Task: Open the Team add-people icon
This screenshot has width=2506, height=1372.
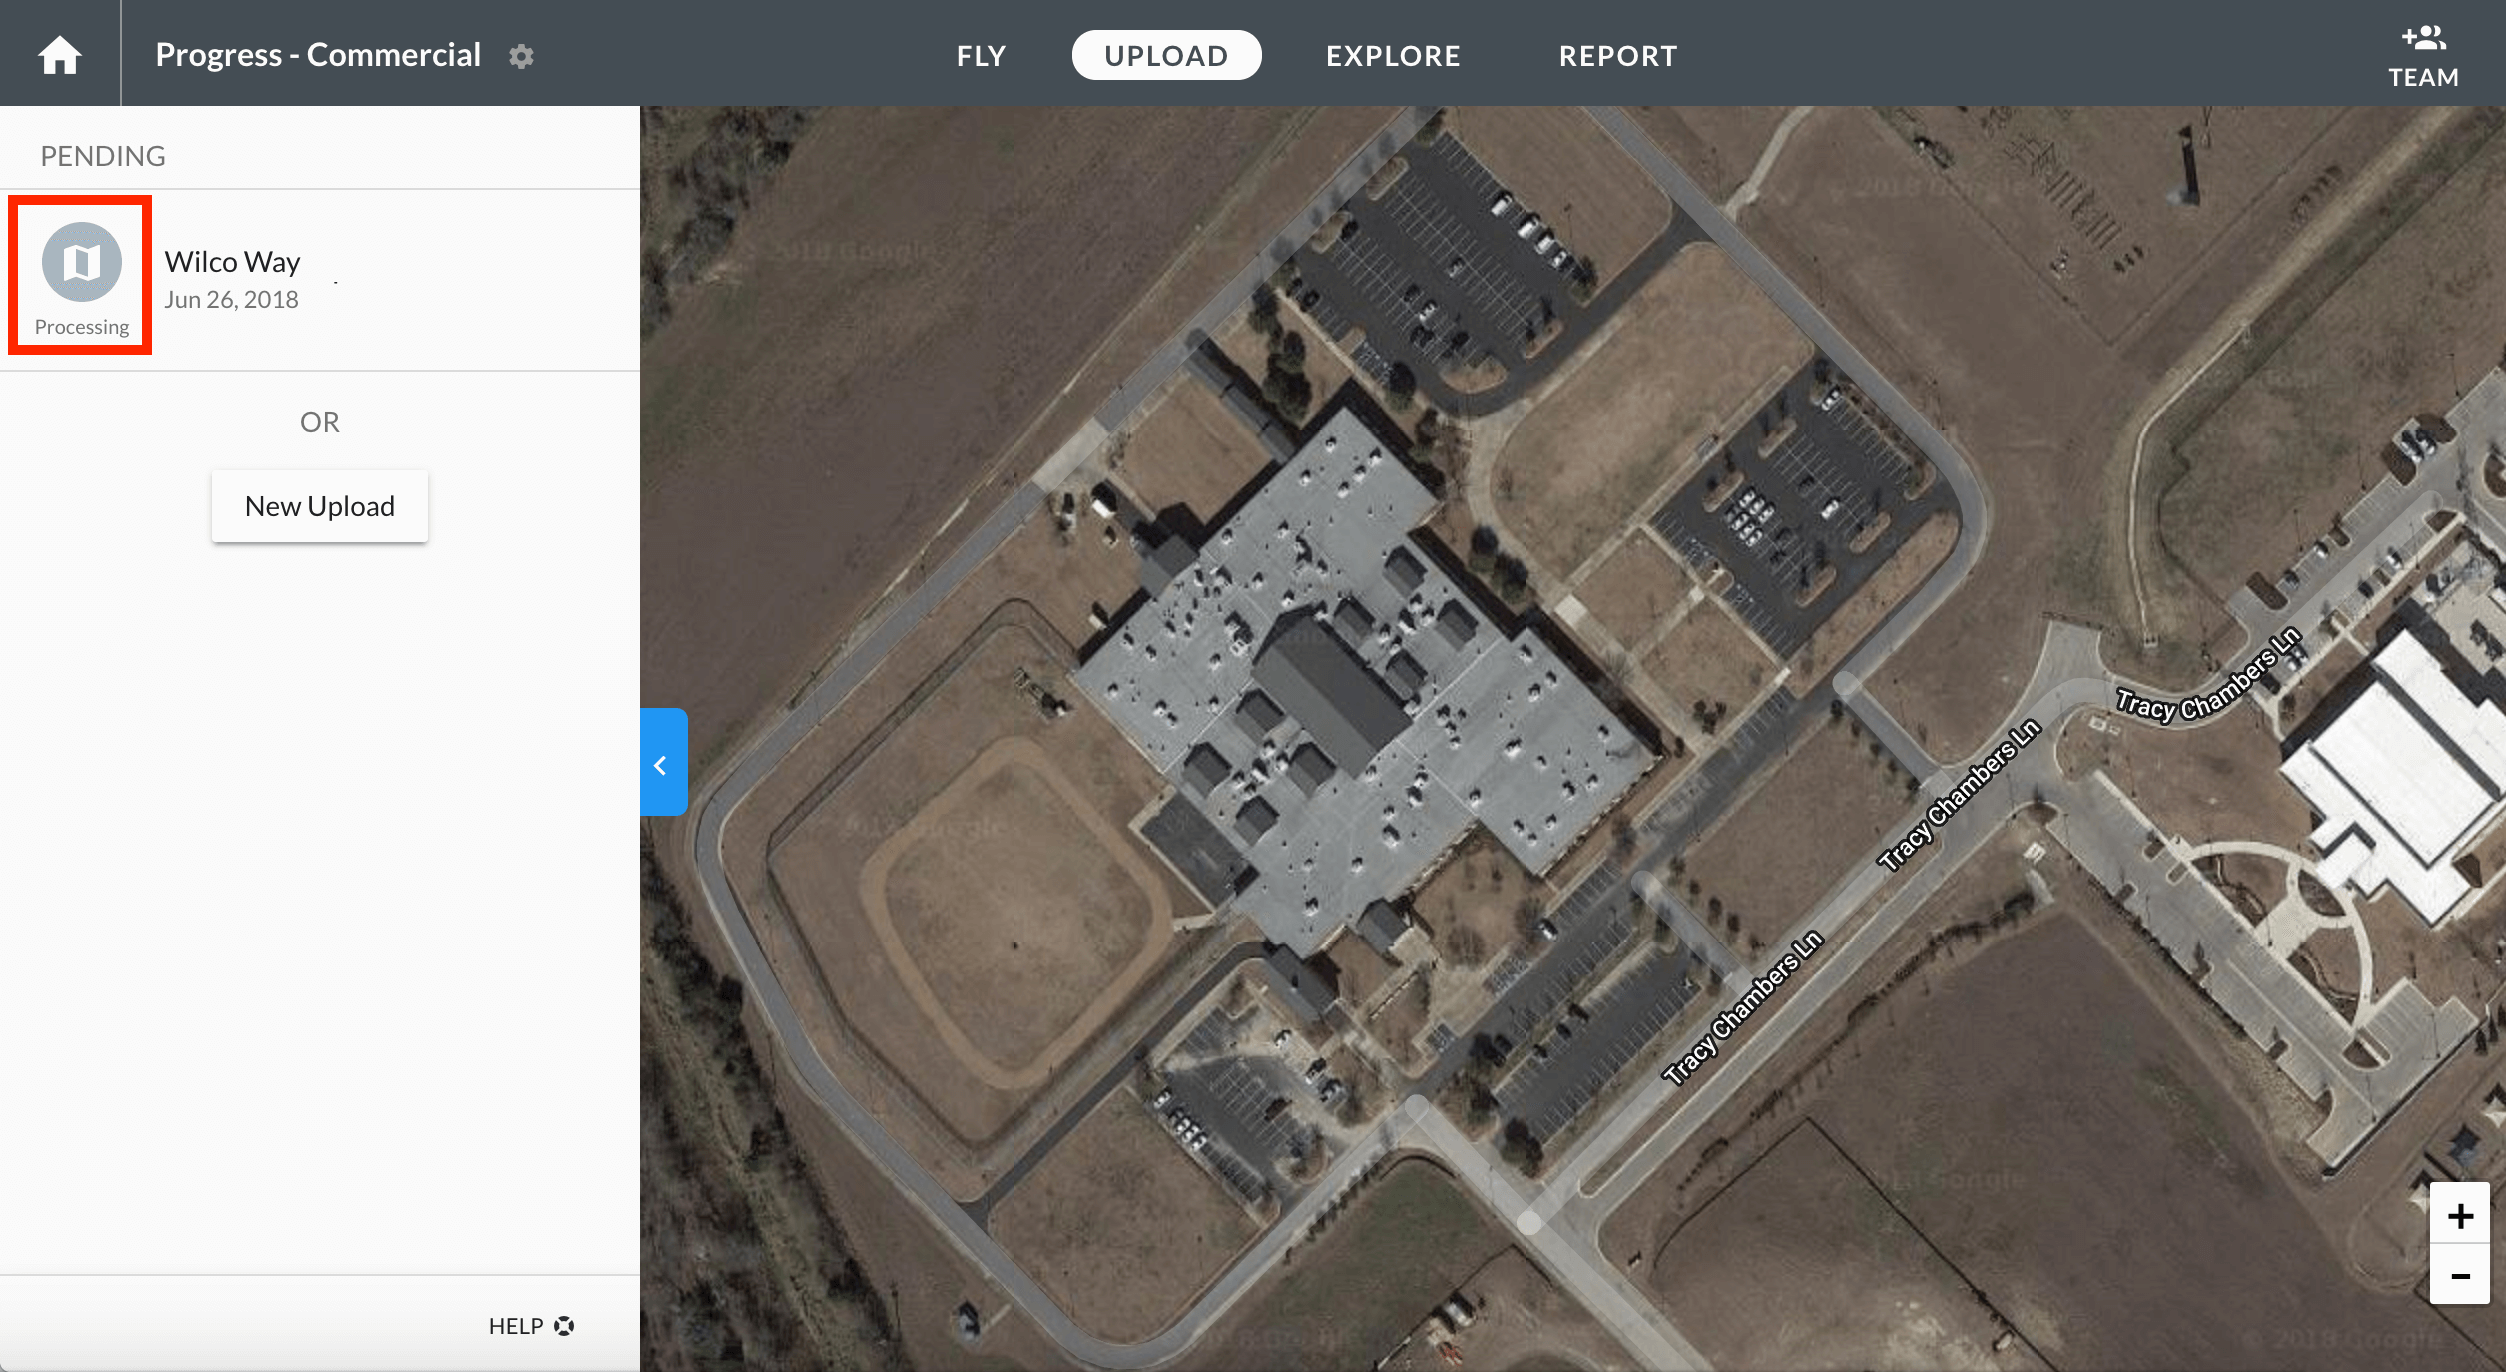Action: [x=2423, y=39]
